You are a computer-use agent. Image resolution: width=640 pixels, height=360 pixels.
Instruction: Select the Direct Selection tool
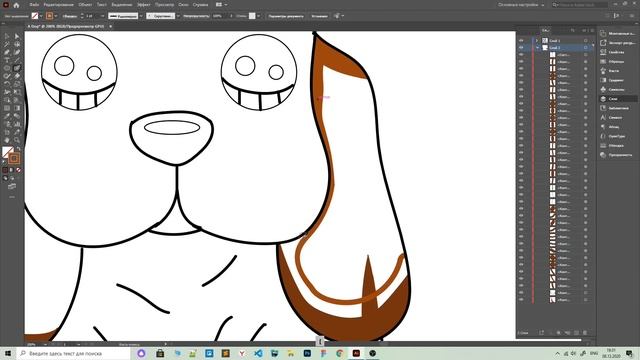click(17, 36)
